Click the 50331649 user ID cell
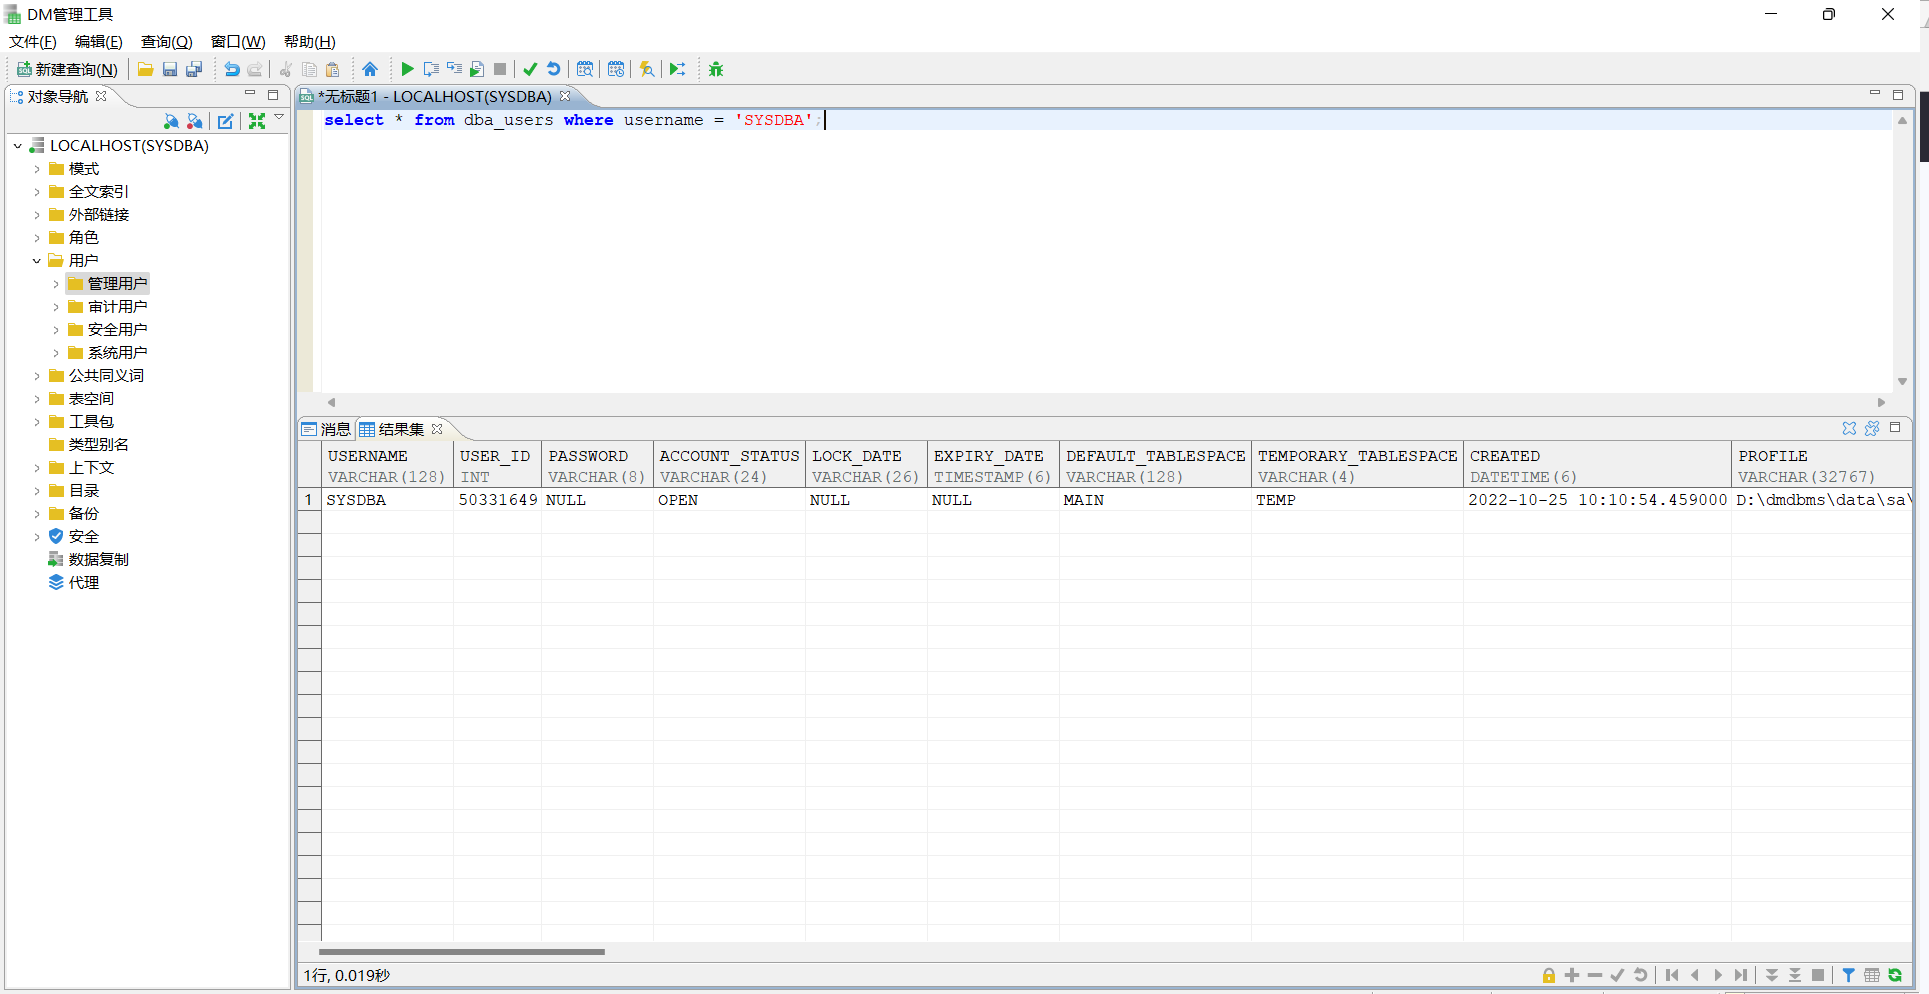 tap(497, 500)
